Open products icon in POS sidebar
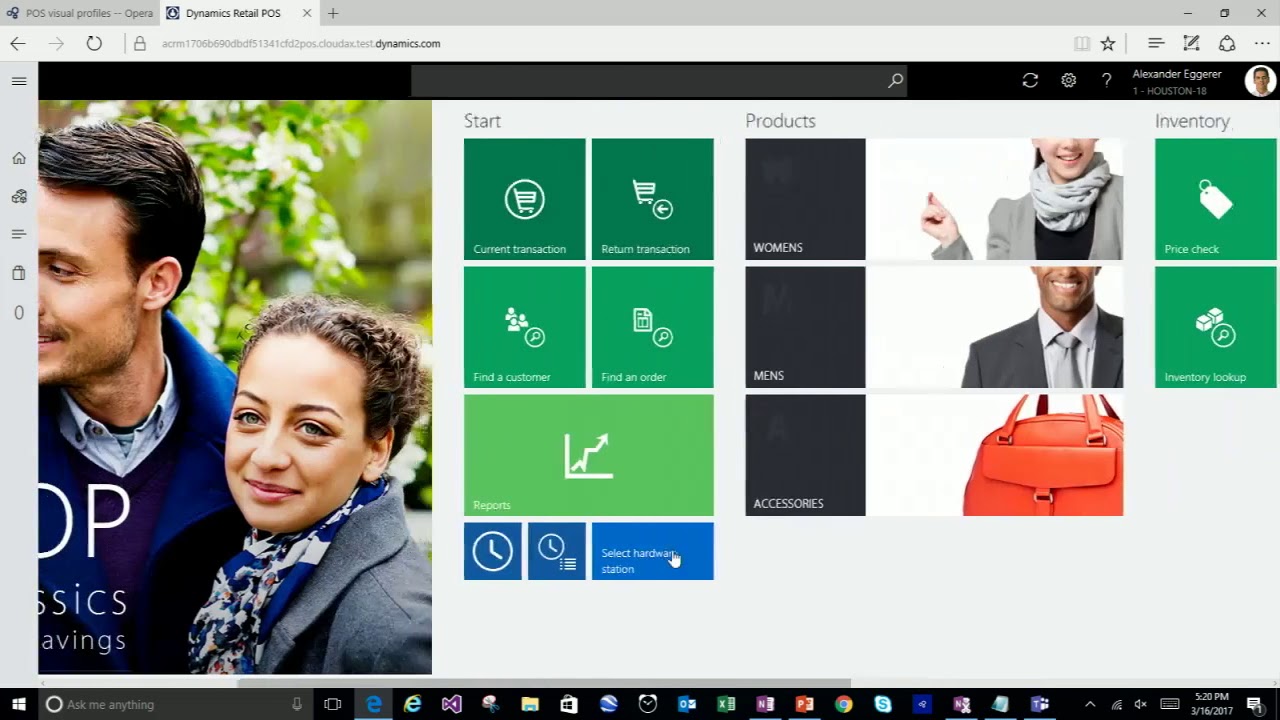1280x720 pixels. [19, 196]
